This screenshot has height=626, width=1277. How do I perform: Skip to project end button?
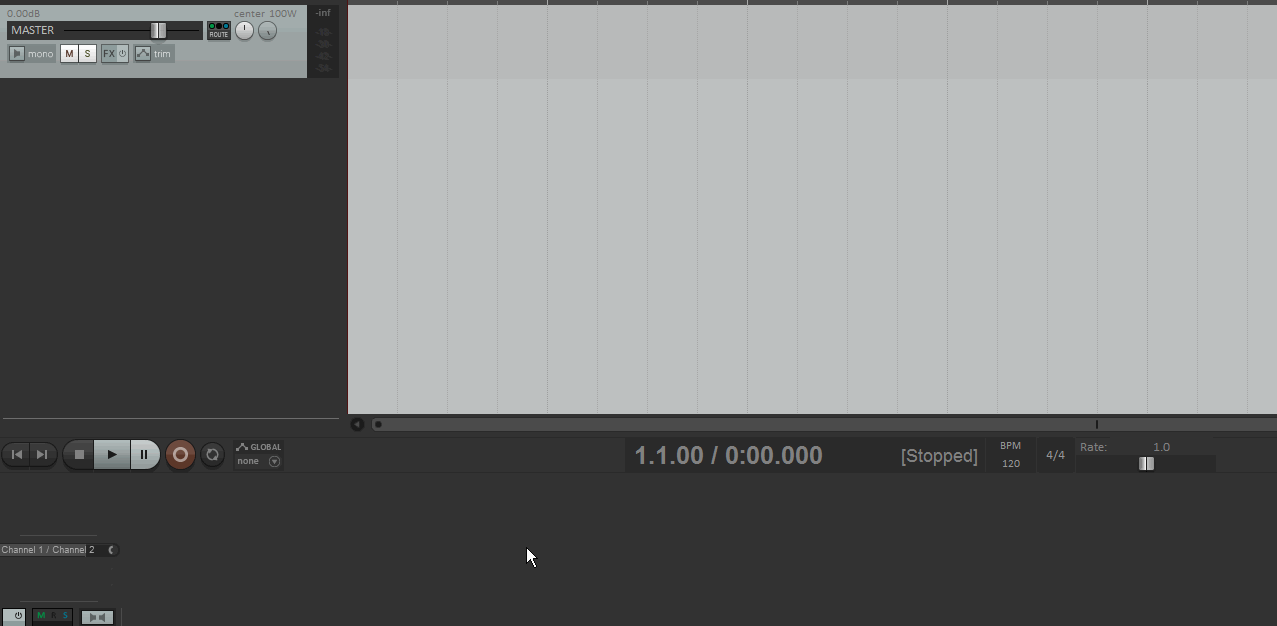pyautogui.click(x=41, y=454)
